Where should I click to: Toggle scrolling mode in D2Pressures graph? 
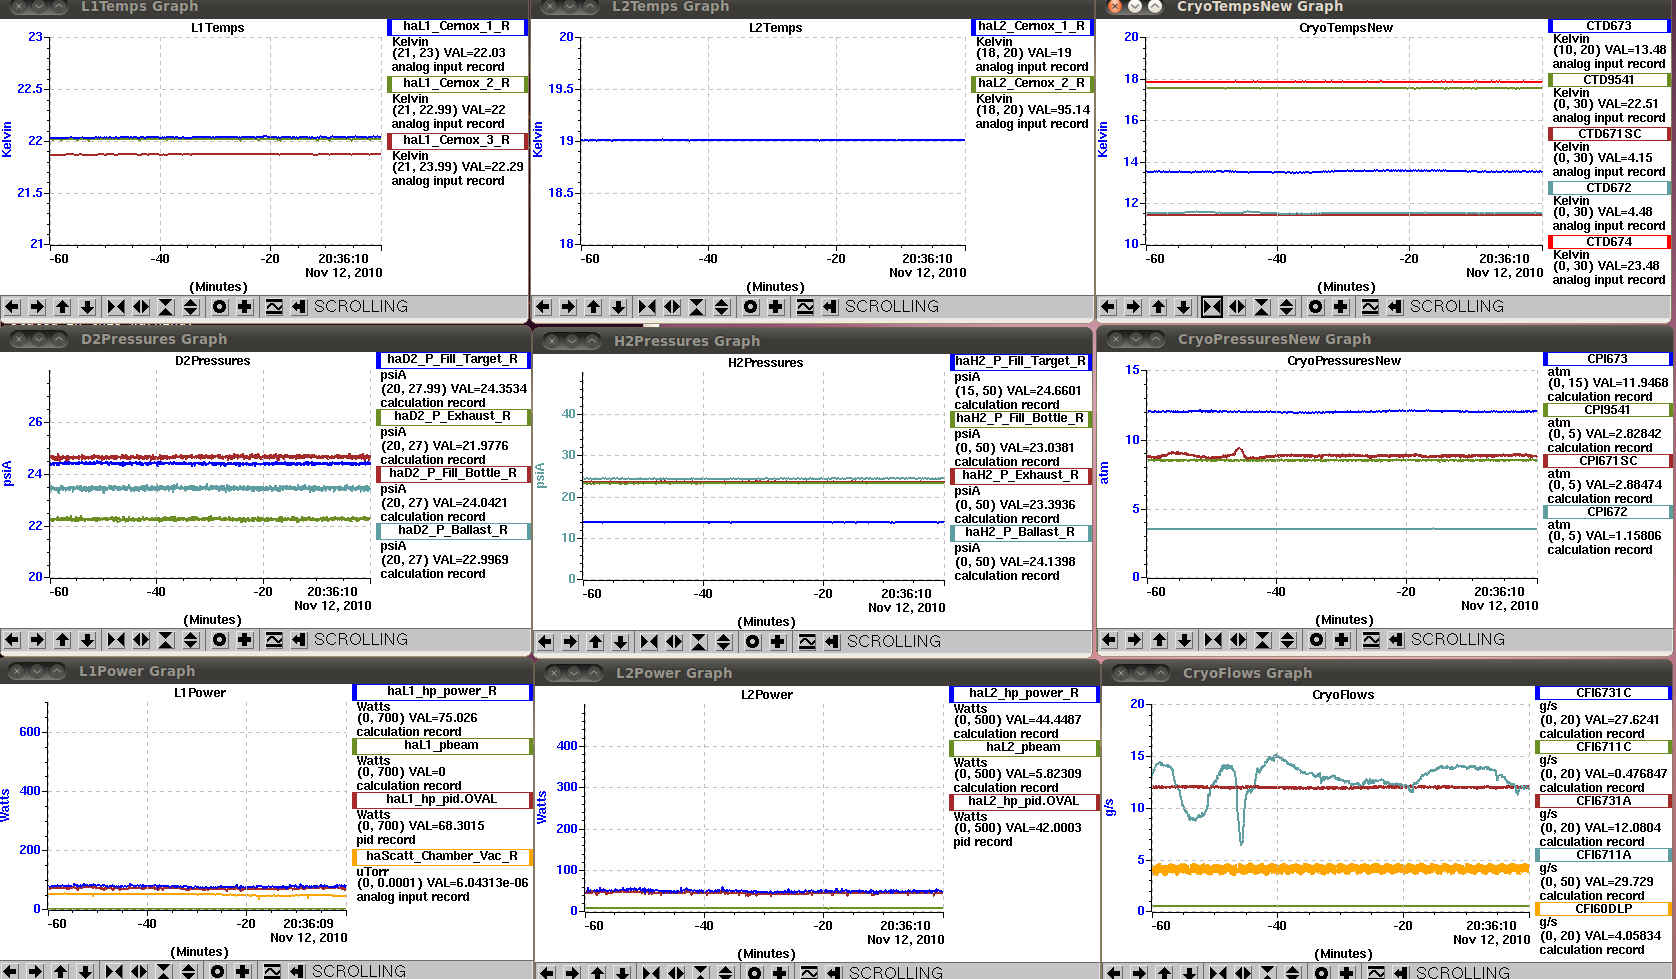click(x=299, y=640)
